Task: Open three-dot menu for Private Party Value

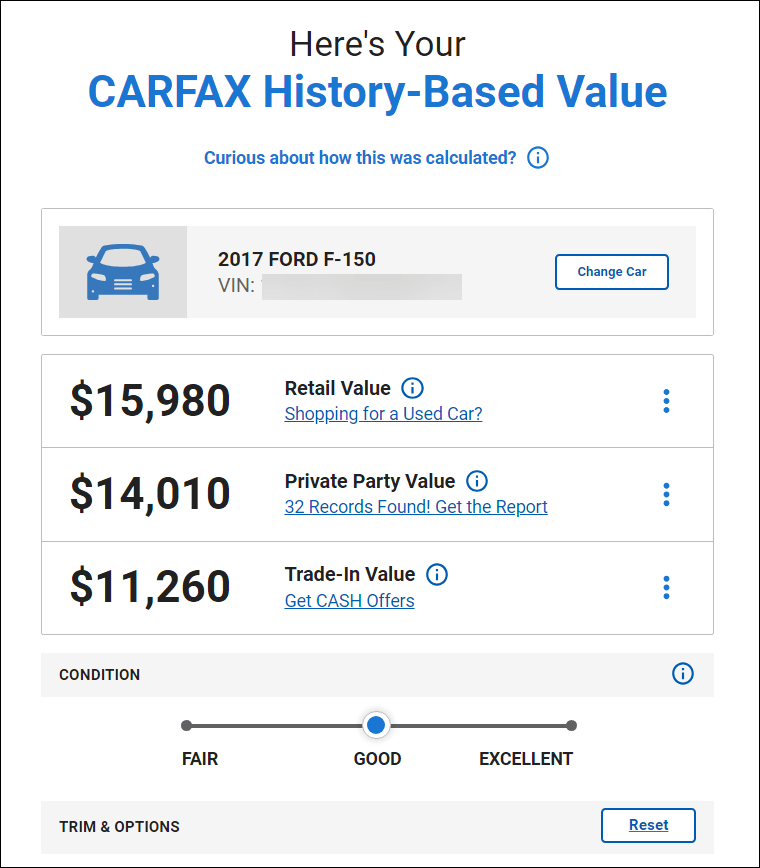Action: click(666, 494)
